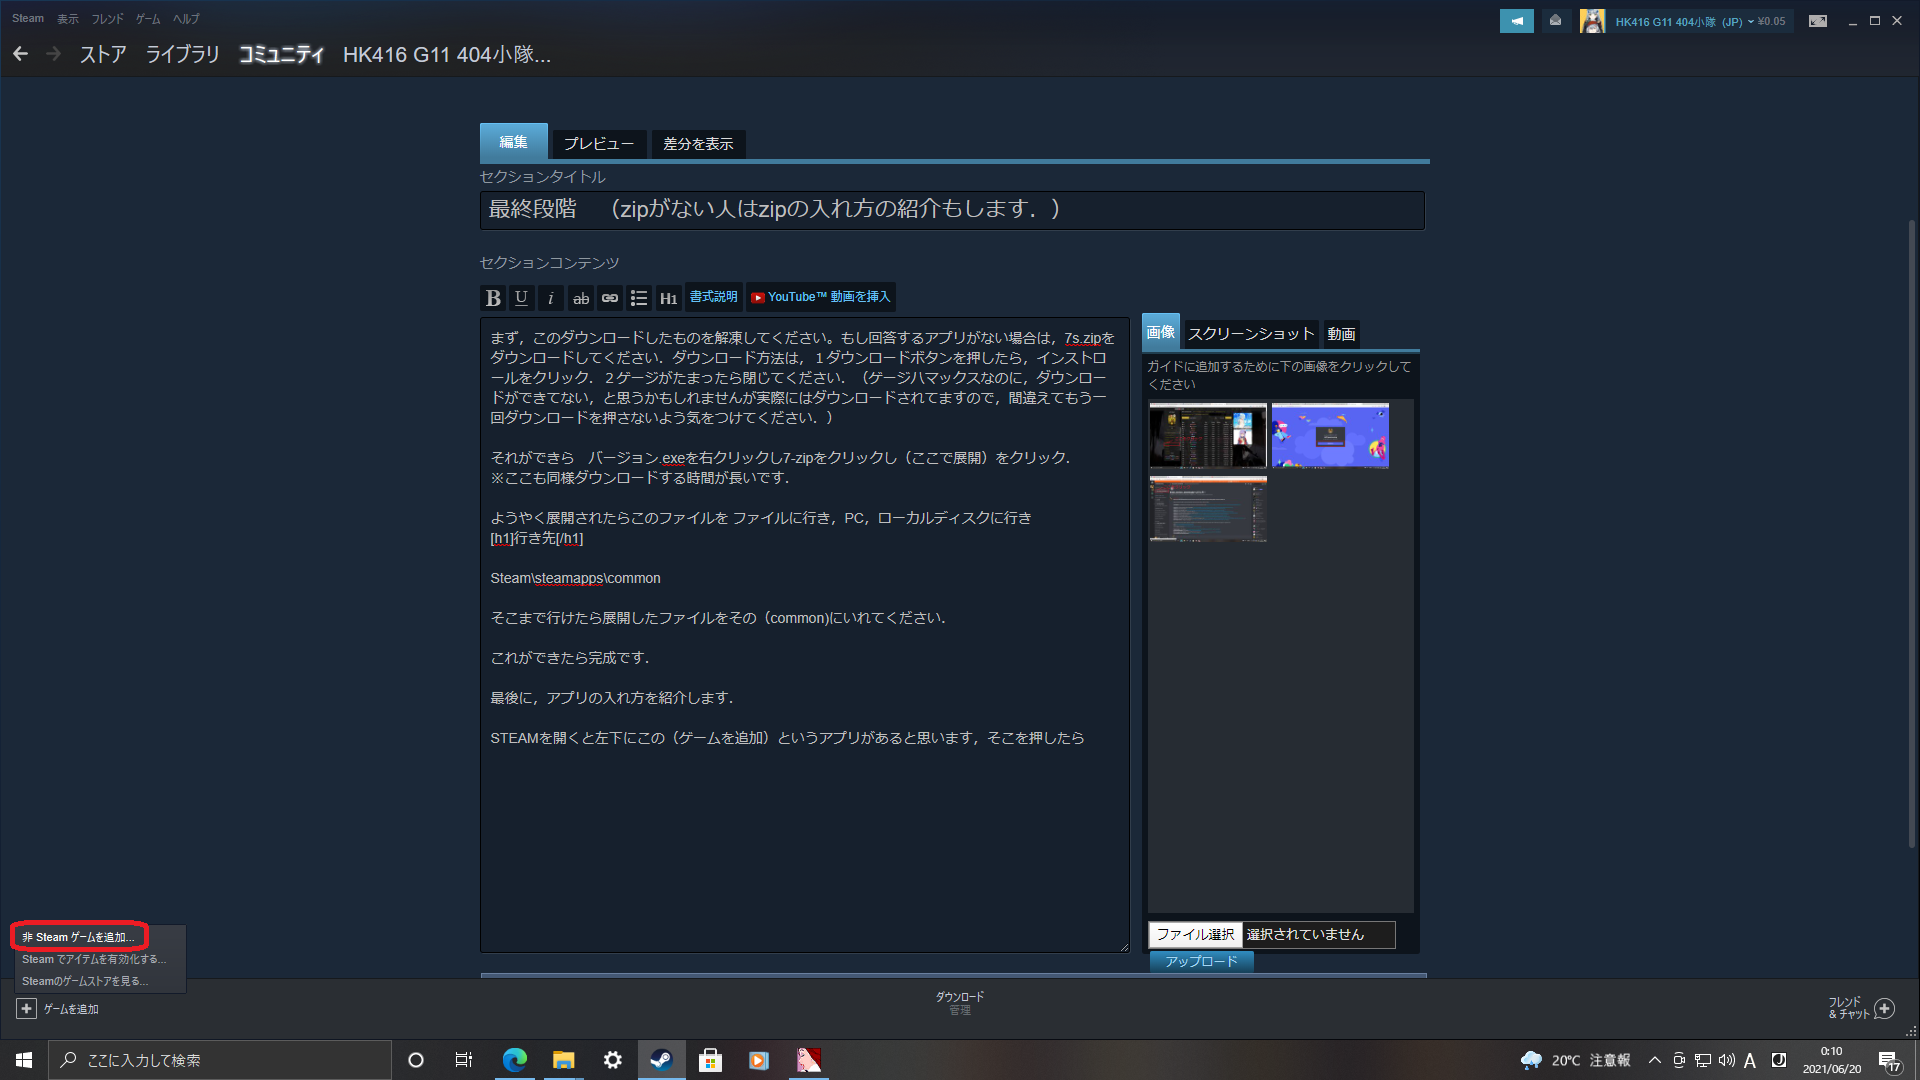Switch to the プレビュー tab
The width and height of the screenshot is (1920, 1080).
(598, 144)
